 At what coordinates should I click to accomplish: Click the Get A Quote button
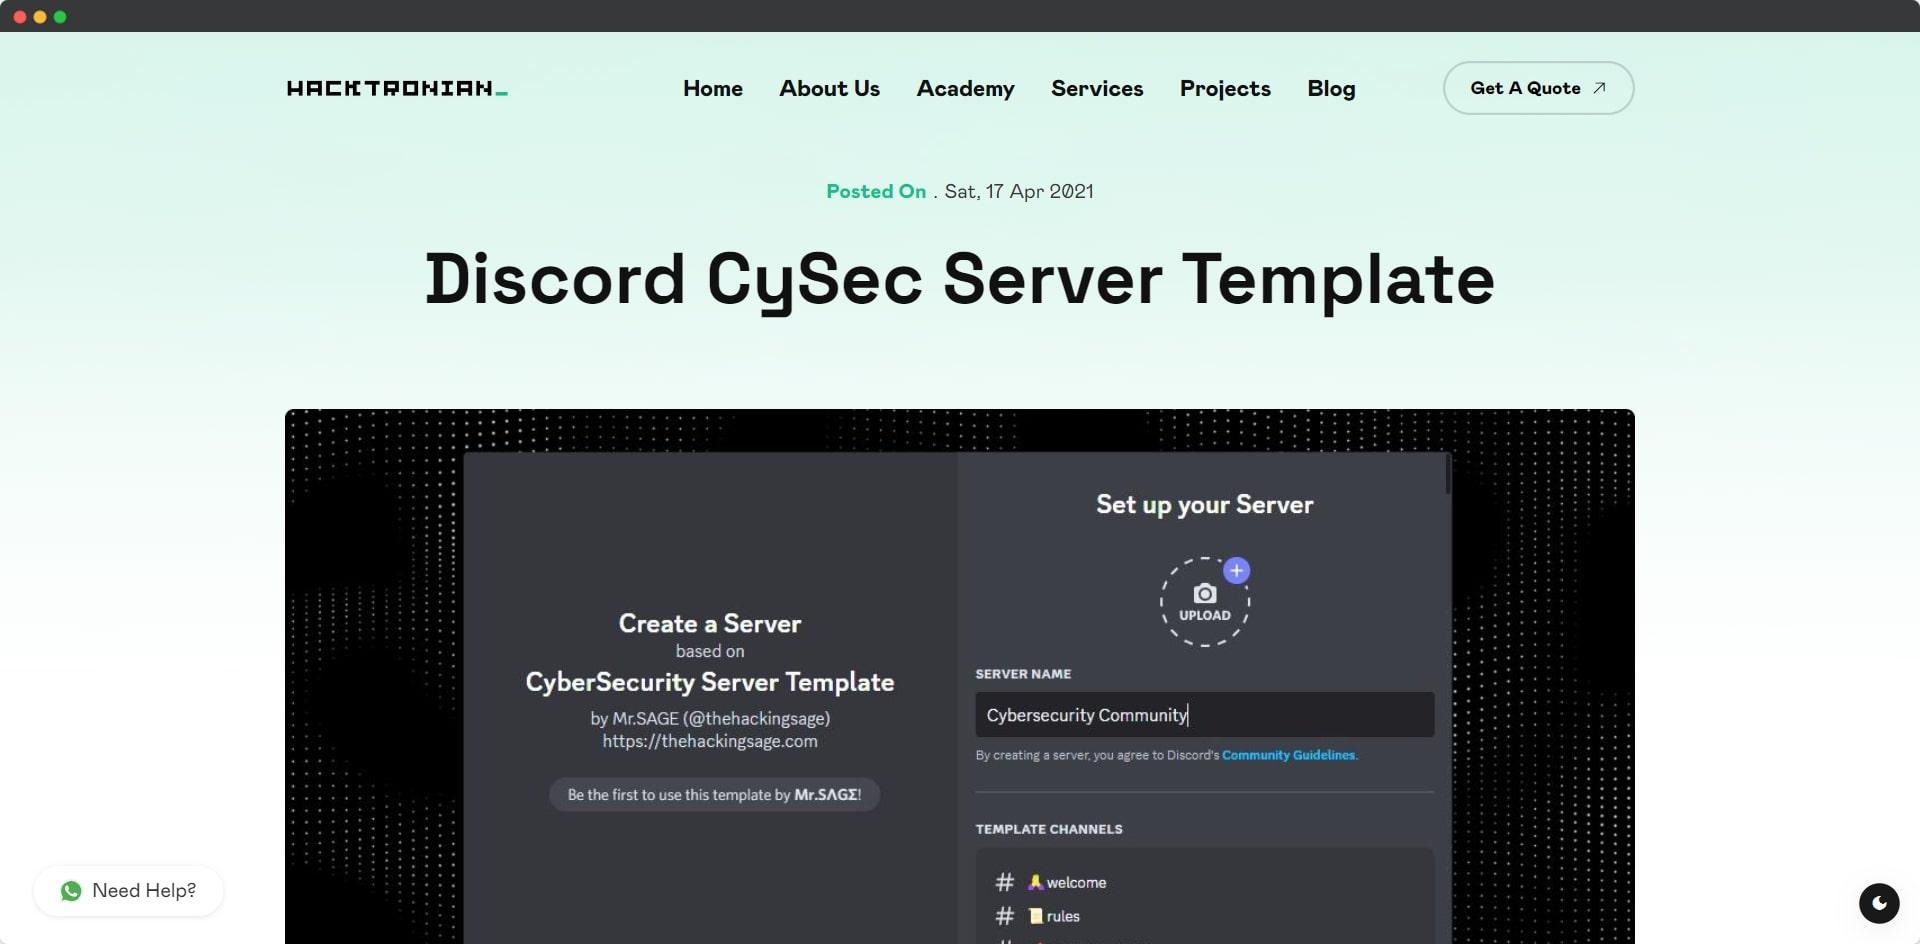tap(1538, 87)
